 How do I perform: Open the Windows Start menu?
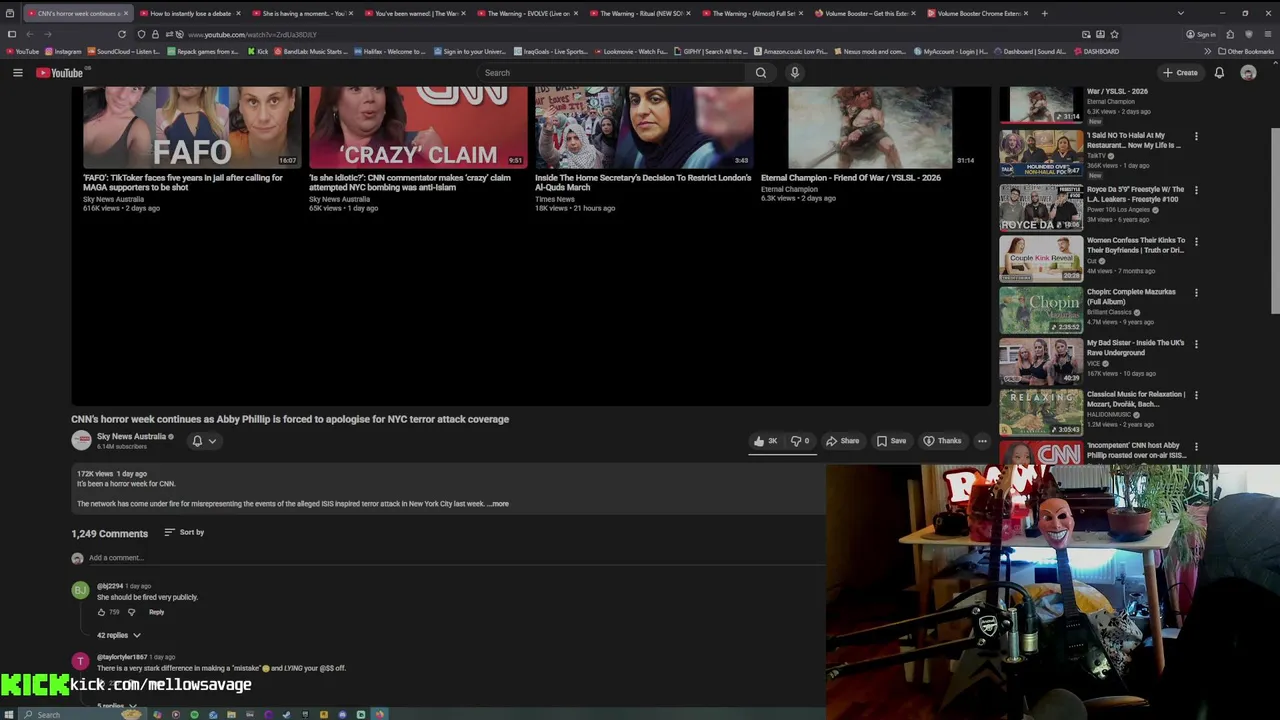click(10, 714)
